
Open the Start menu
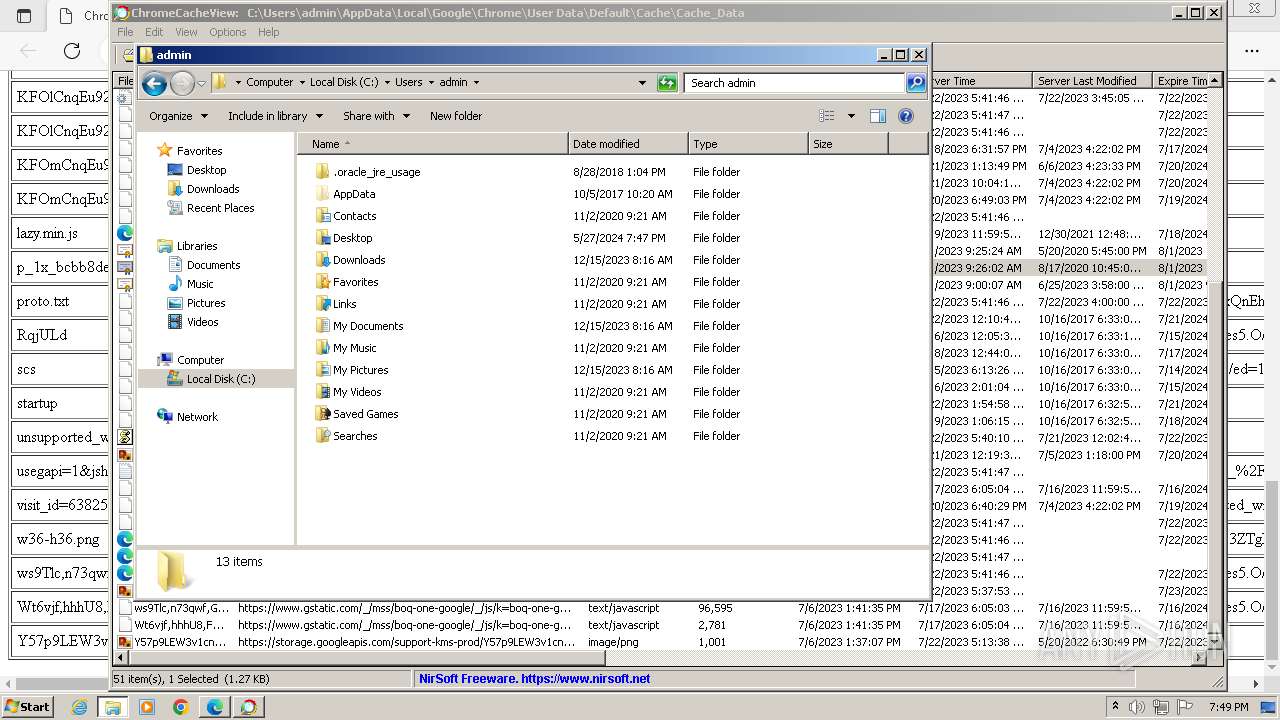[x=27, y=706]
